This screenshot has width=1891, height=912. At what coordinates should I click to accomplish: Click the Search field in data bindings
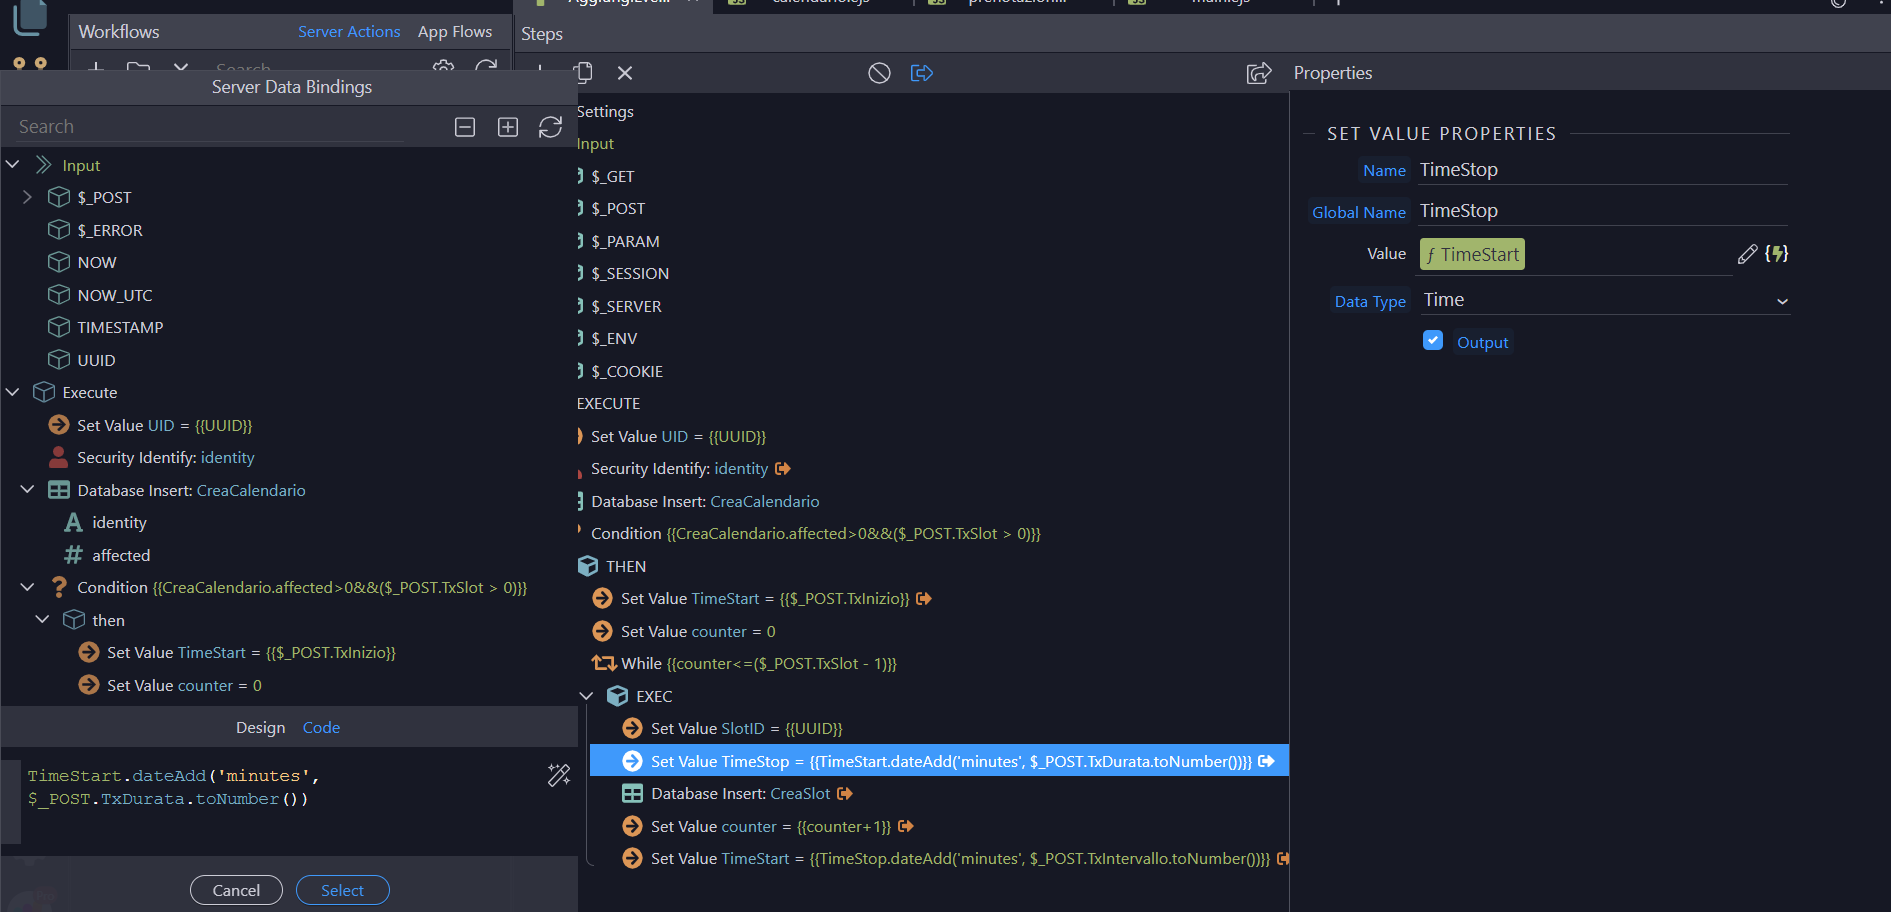coord(210,127)
